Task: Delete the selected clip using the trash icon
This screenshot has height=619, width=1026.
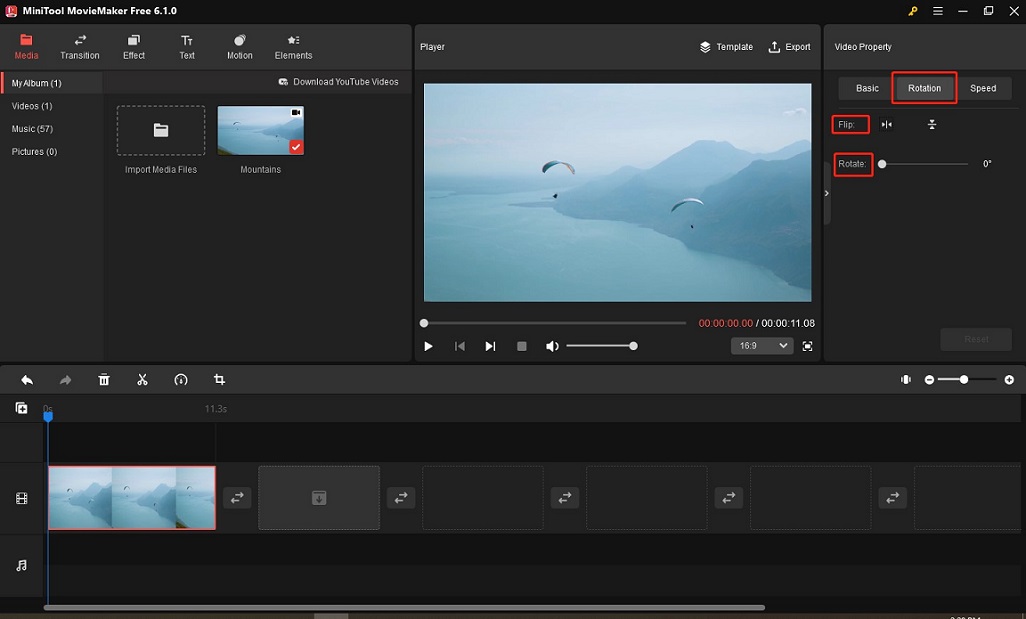Action: (104, 380)
